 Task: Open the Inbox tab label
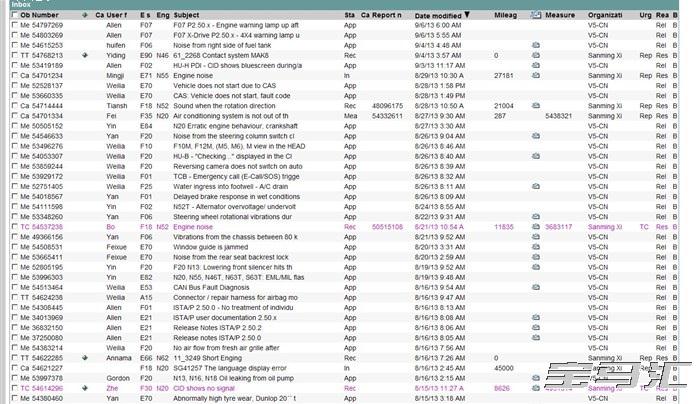point(21,4)
